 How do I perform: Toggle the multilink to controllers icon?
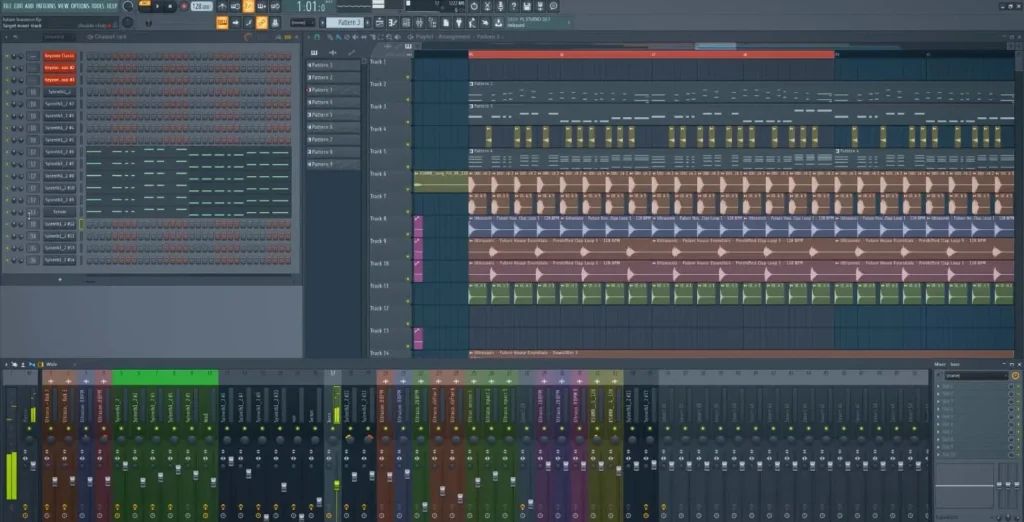pyautogui.click(x=275, y=23)
